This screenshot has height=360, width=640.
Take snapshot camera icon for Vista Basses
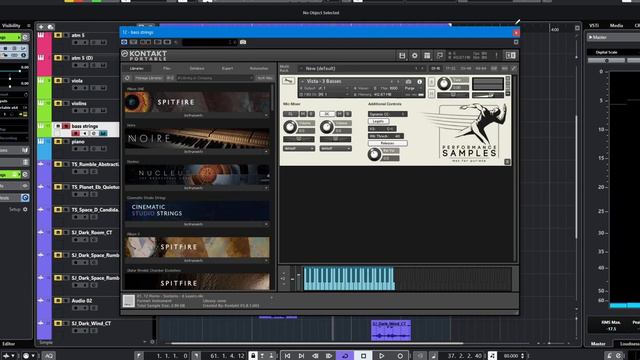click(x=408, y=82)
